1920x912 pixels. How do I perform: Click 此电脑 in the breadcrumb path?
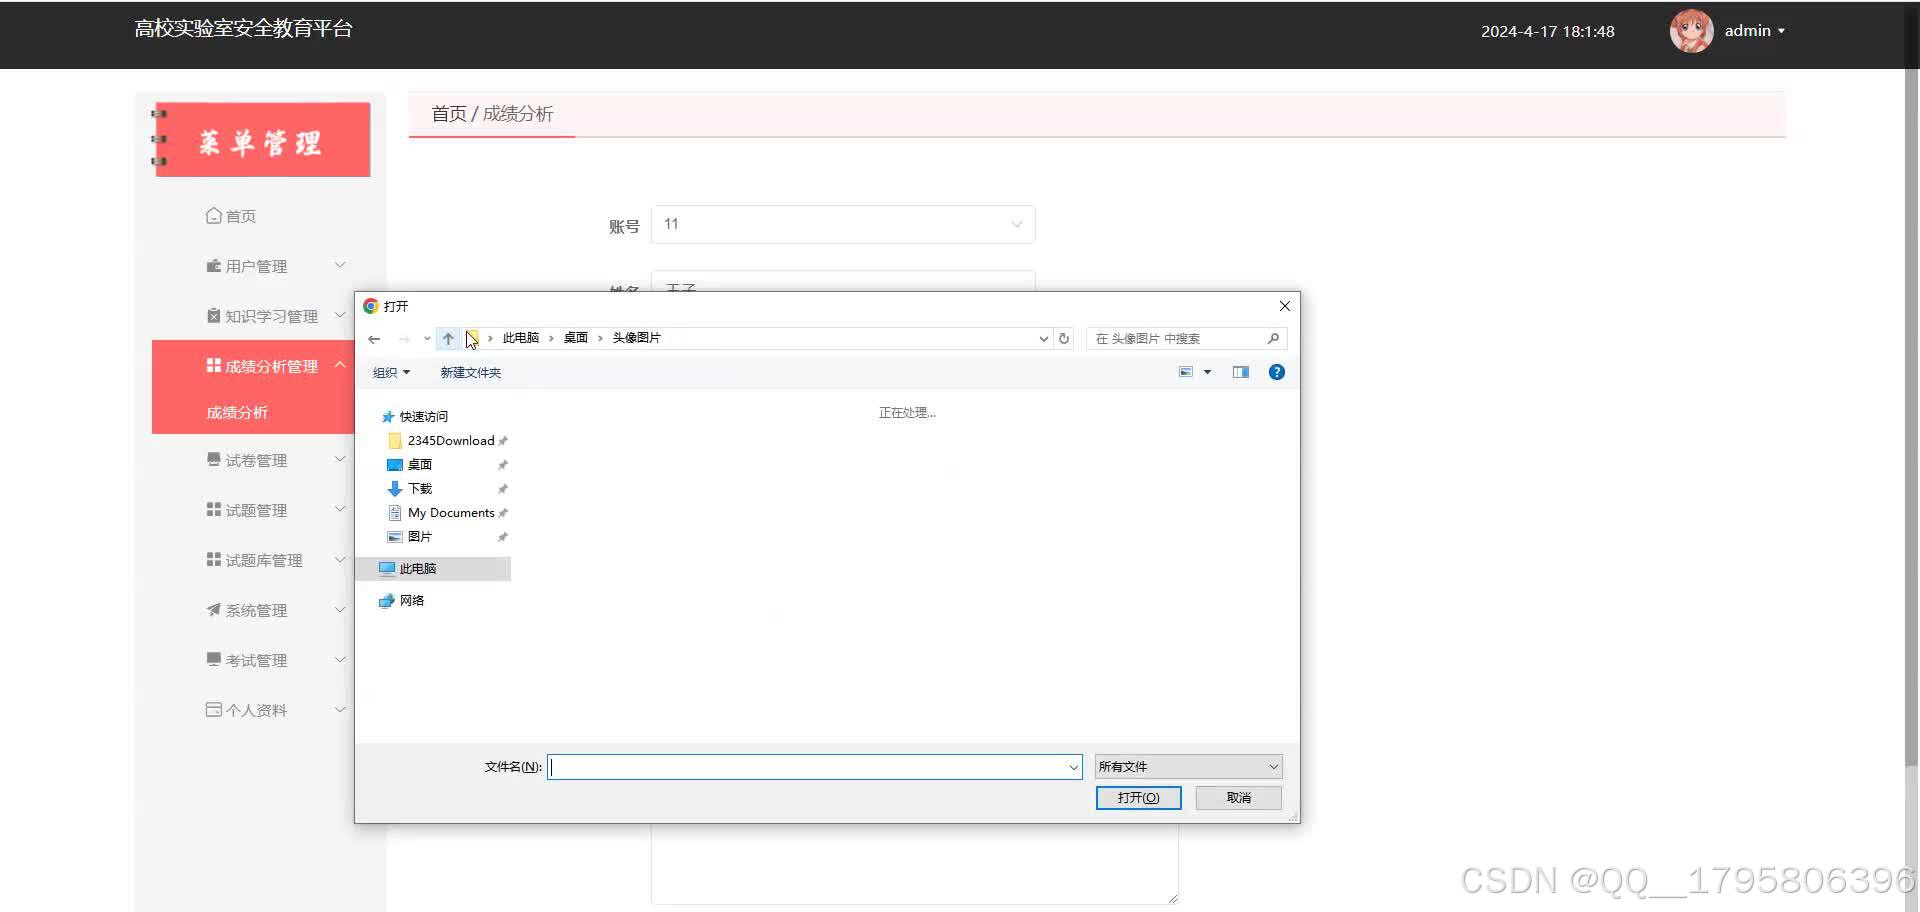click(520, 338)
